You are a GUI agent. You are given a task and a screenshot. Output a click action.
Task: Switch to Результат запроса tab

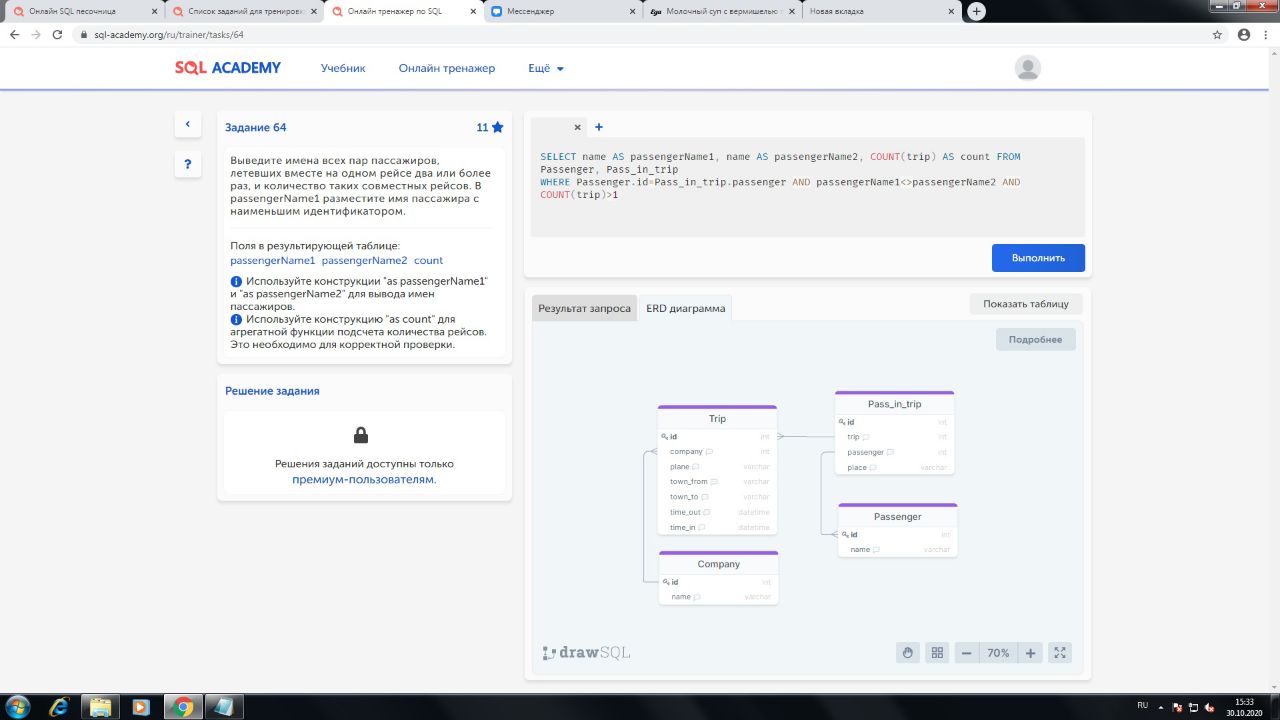pyautogui.click(x=584, y=308)
